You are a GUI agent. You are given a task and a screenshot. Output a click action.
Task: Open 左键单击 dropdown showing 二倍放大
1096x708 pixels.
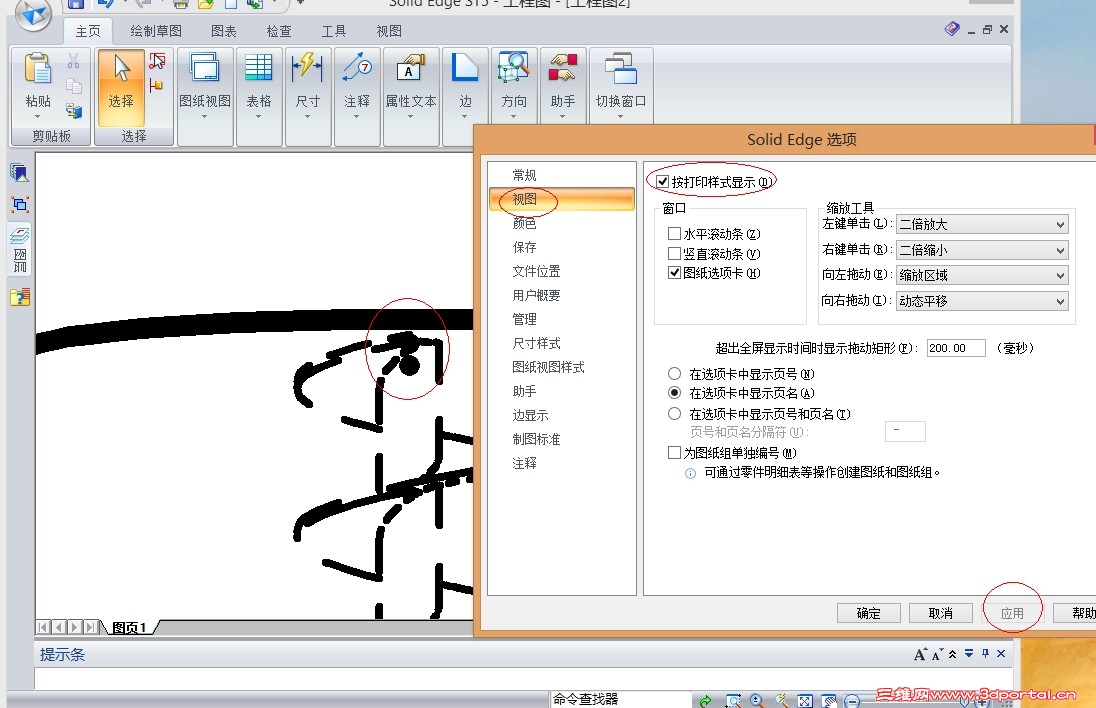click(982, 224)
